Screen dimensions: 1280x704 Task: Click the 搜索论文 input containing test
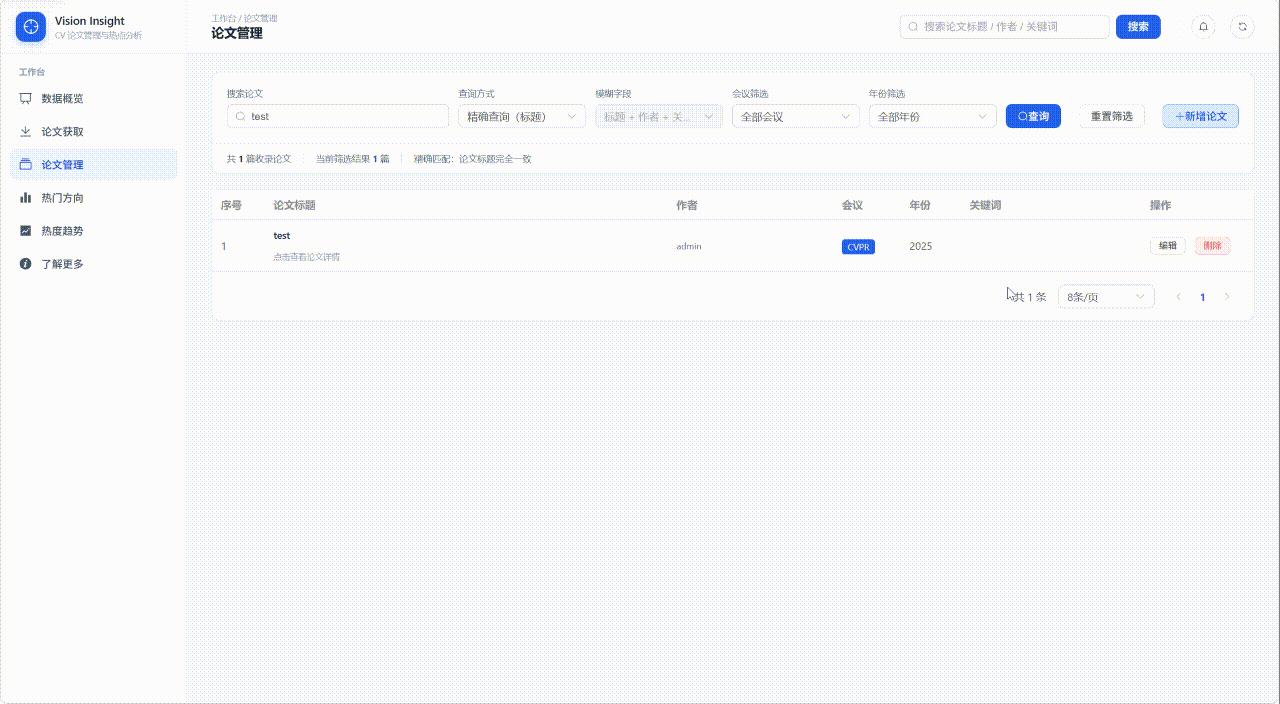[x=338, y=116]
